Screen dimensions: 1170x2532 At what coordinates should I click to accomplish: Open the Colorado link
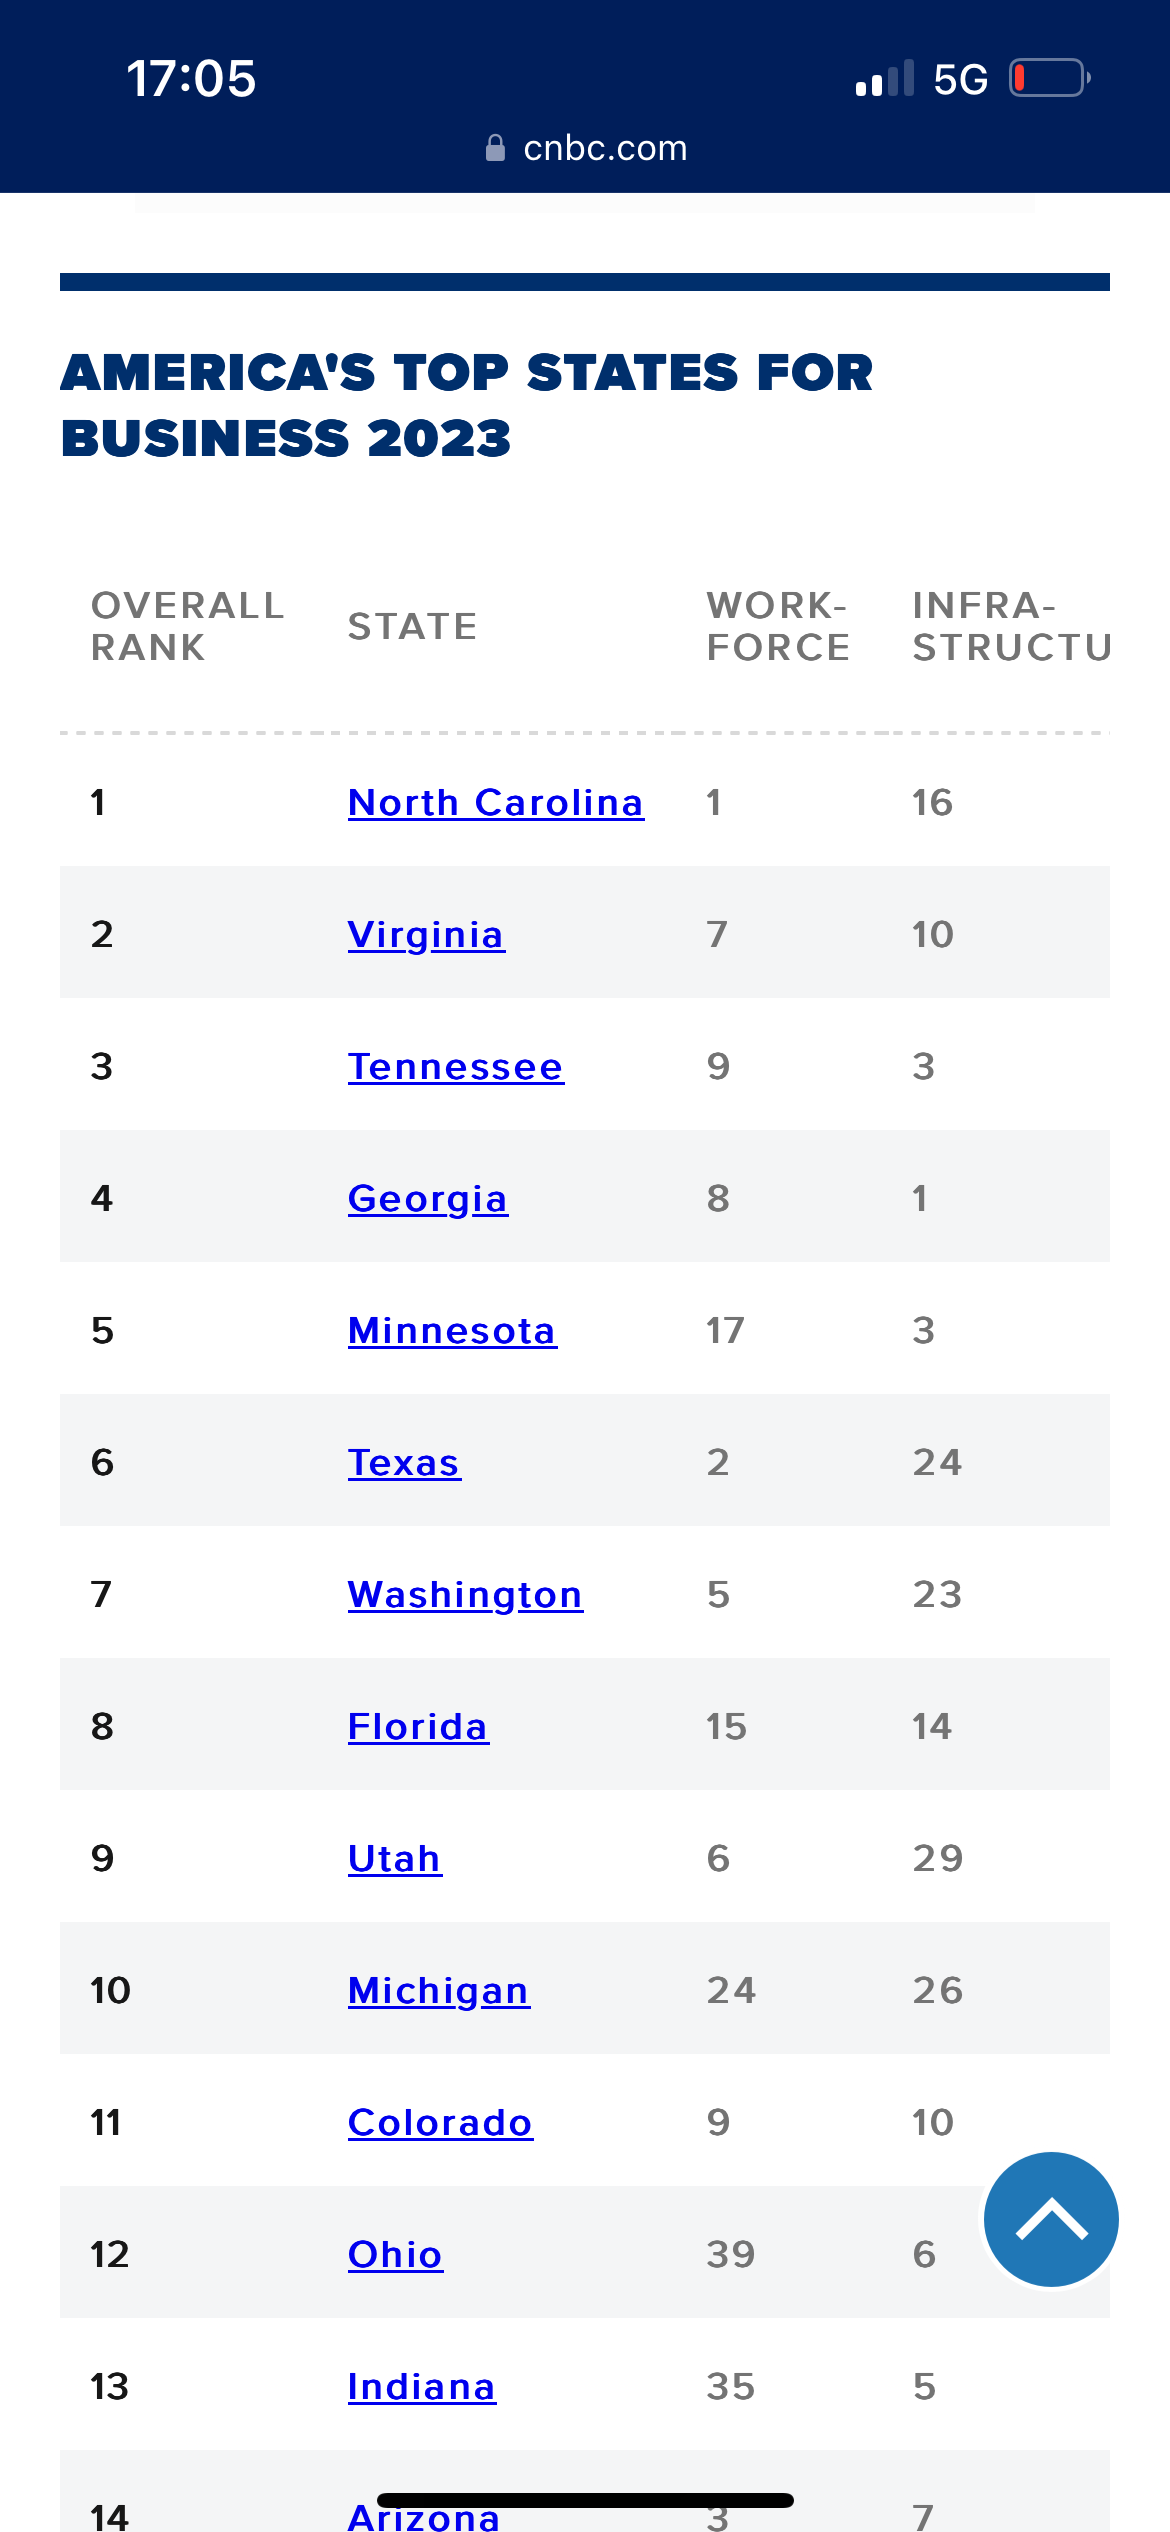440,2122
